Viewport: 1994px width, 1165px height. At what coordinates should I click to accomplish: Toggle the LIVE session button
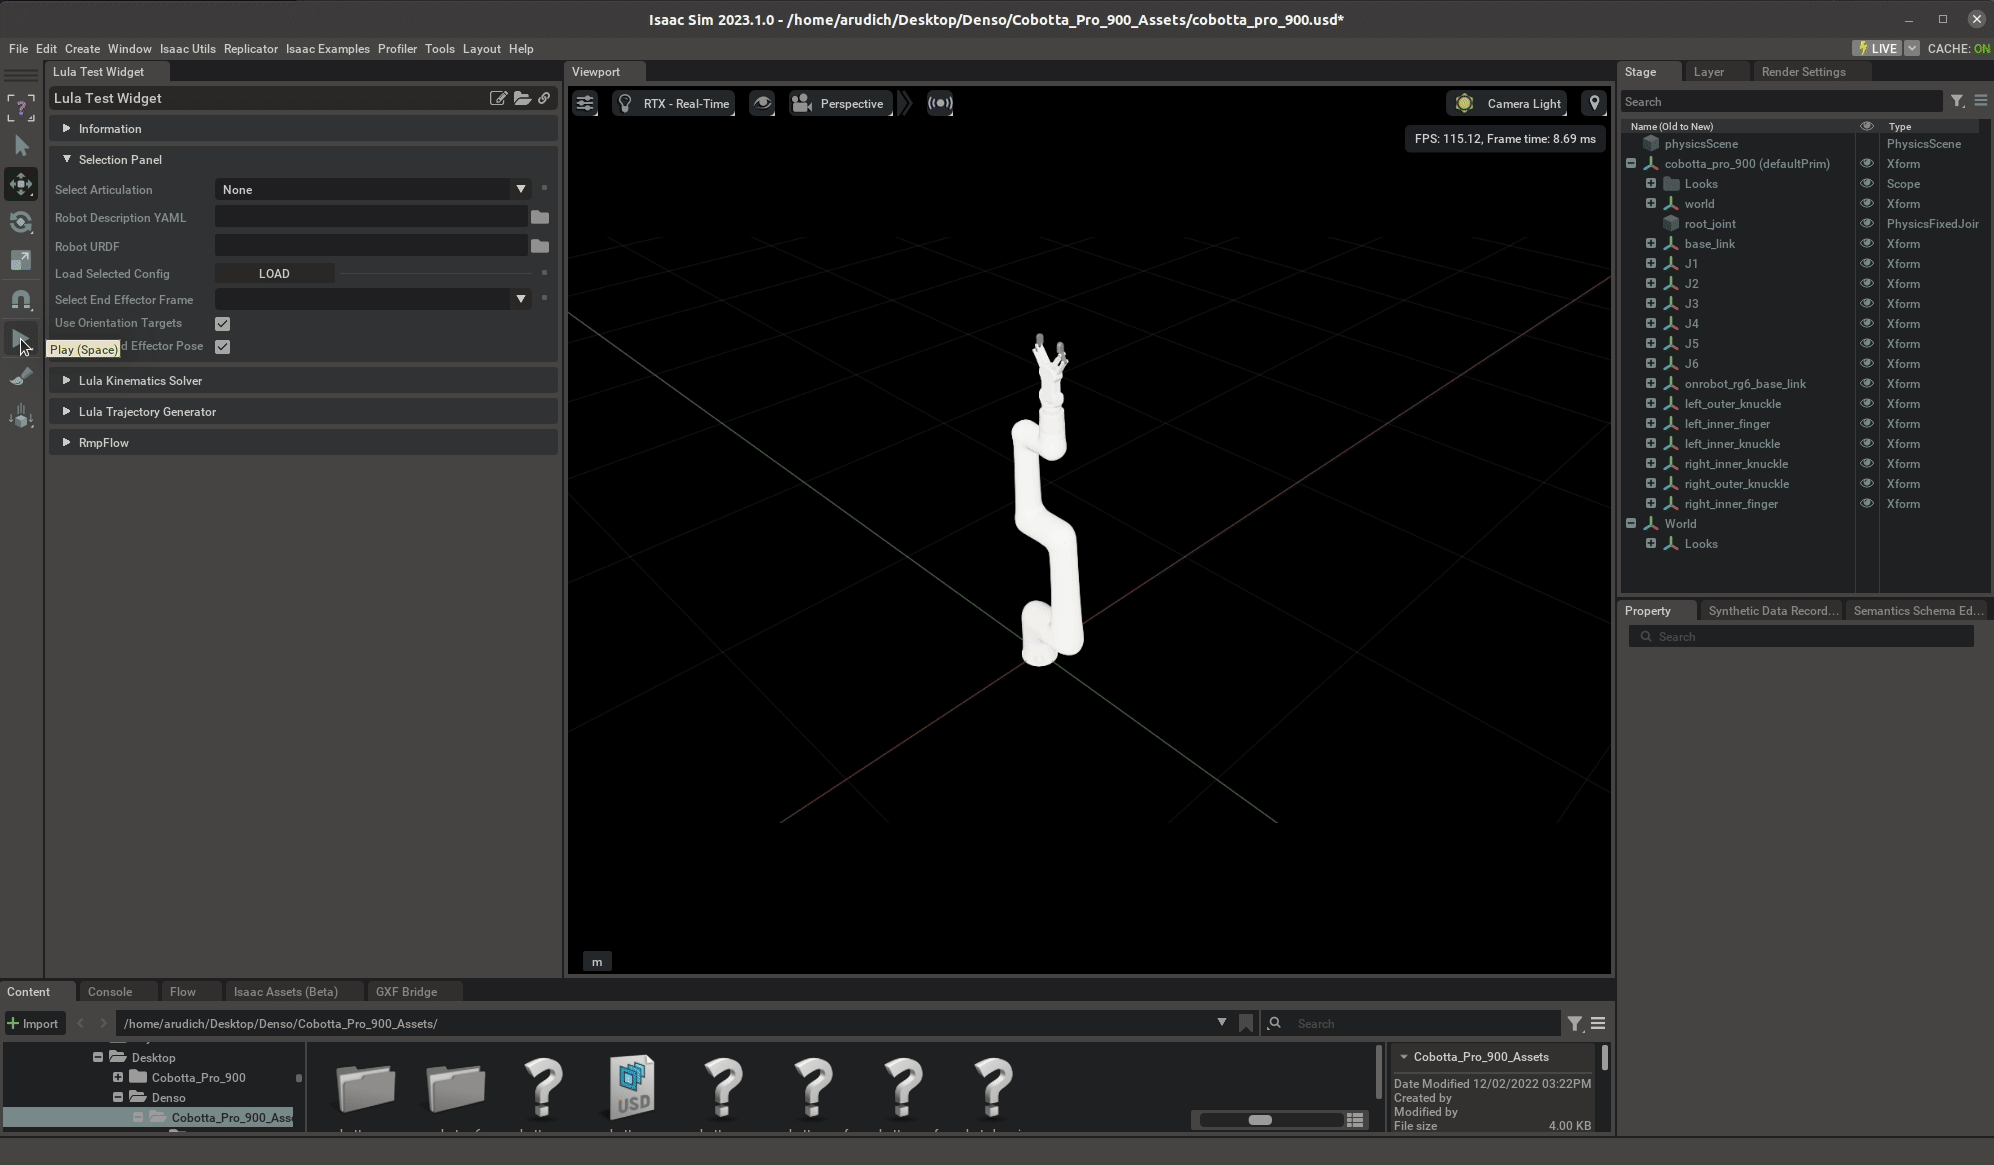tap(1877, 48)
